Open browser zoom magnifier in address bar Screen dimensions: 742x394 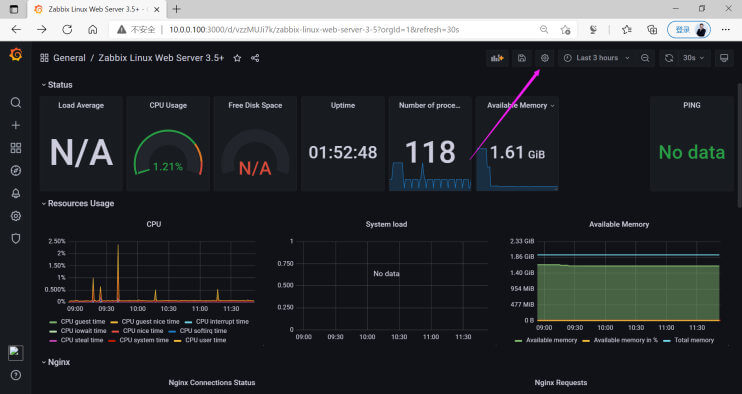point(544,29)
